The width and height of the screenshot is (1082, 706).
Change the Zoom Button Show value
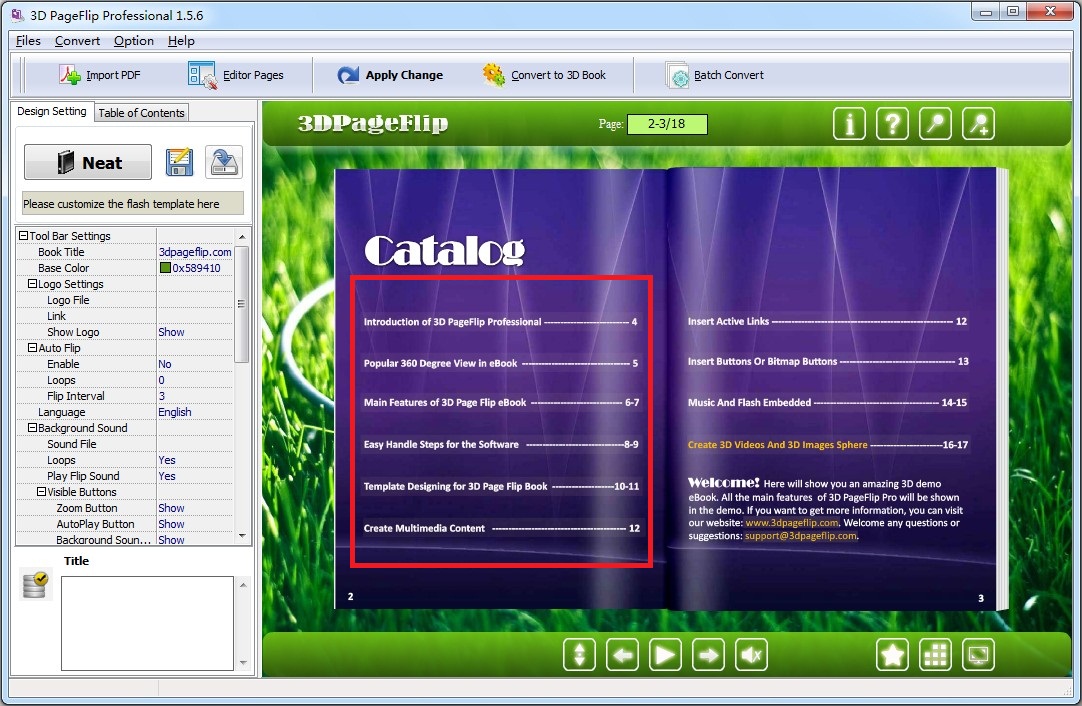171,508
